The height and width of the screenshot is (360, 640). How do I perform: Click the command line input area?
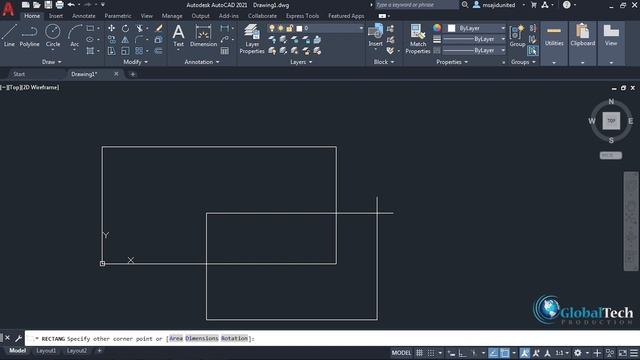click(331, 338)
